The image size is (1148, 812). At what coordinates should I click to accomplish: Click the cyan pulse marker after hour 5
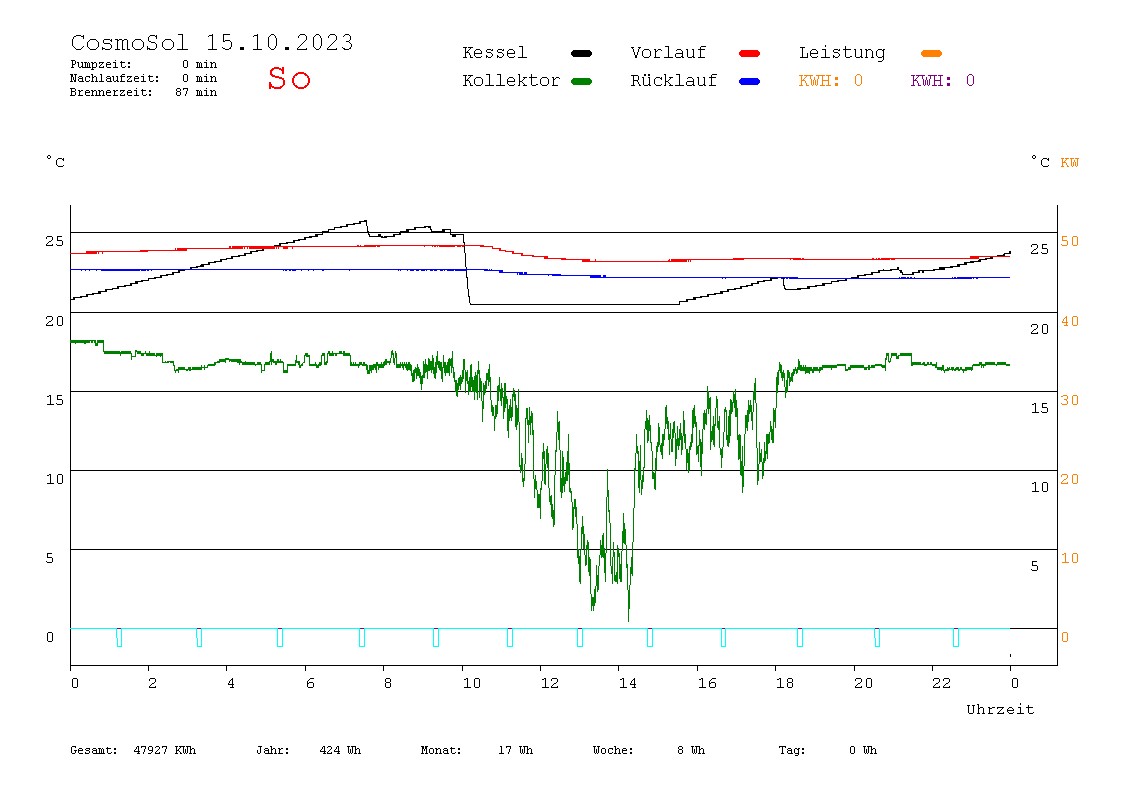(x=280, y=637)
